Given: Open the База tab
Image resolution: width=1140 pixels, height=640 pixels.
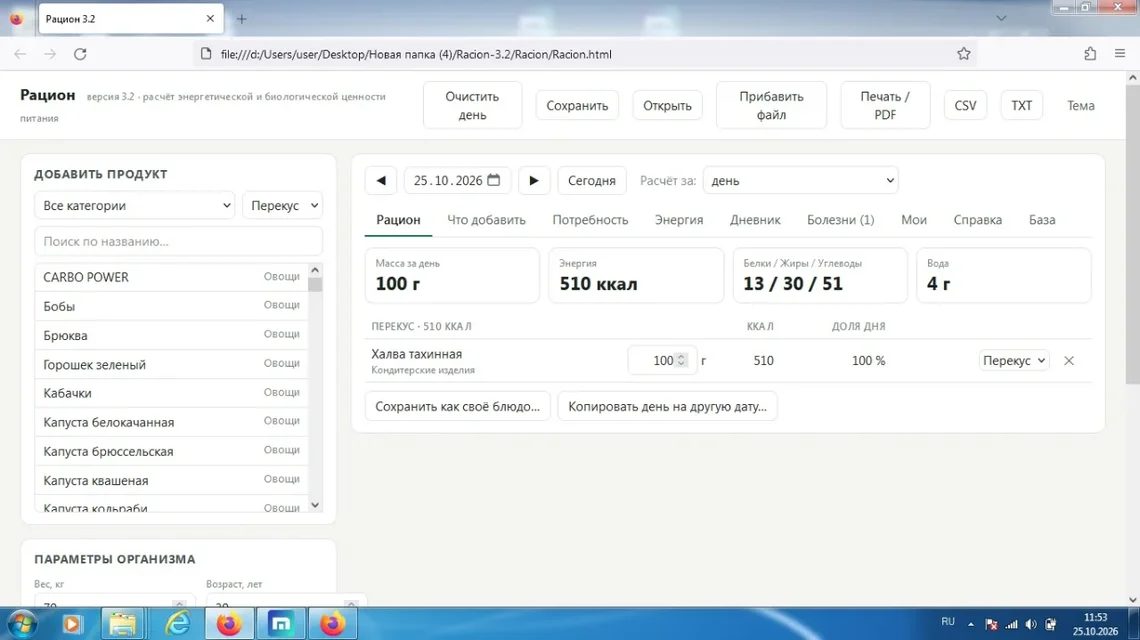Looking at the screenshot, I should [x=1042, y=220].
